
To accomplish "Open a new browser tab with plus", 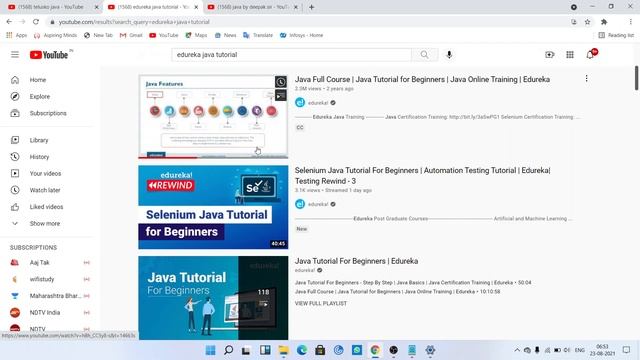I will pyautogui.click(x=311, y=7).
